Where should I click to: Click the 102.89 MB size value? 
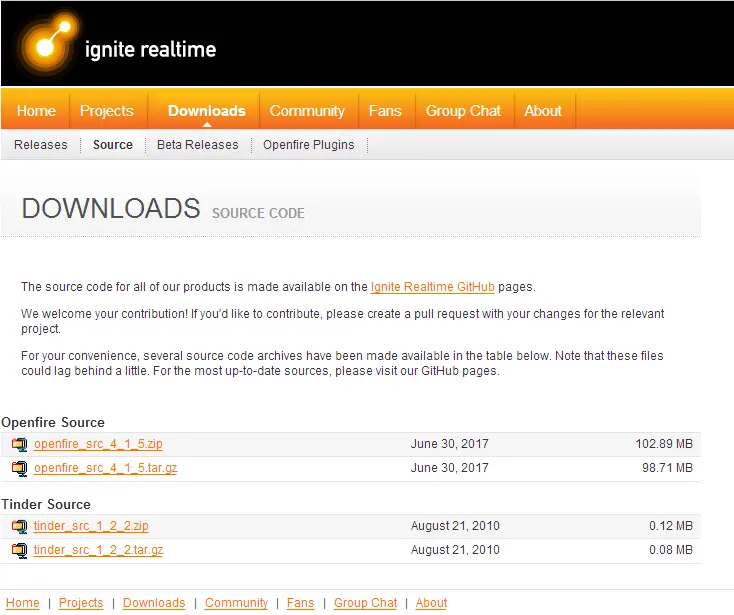pos(664,444)
